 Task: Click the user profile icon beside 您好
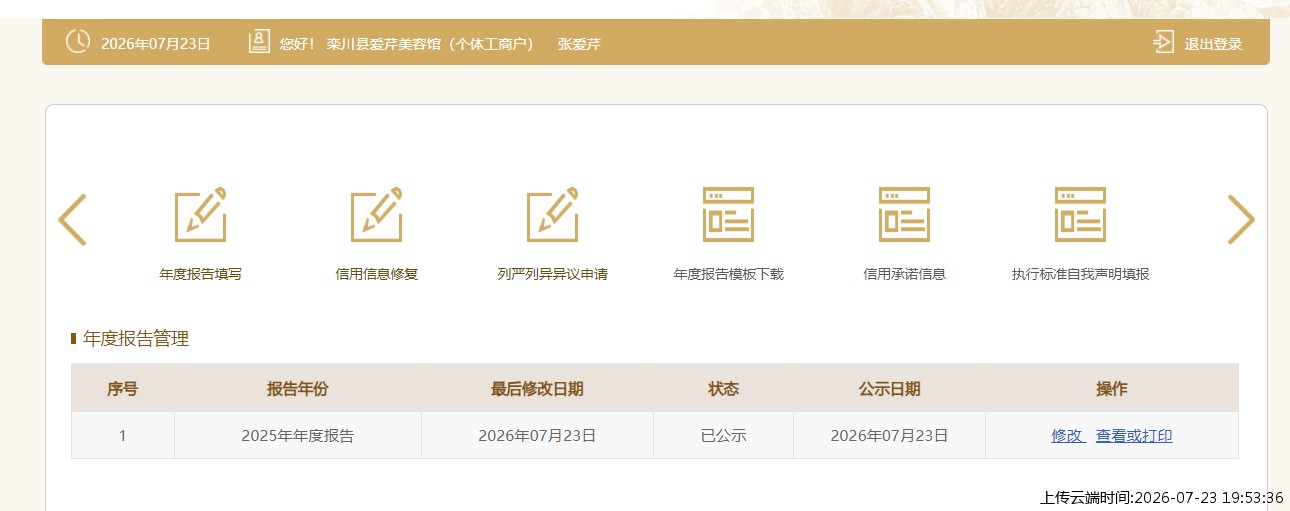click(259, 42)
